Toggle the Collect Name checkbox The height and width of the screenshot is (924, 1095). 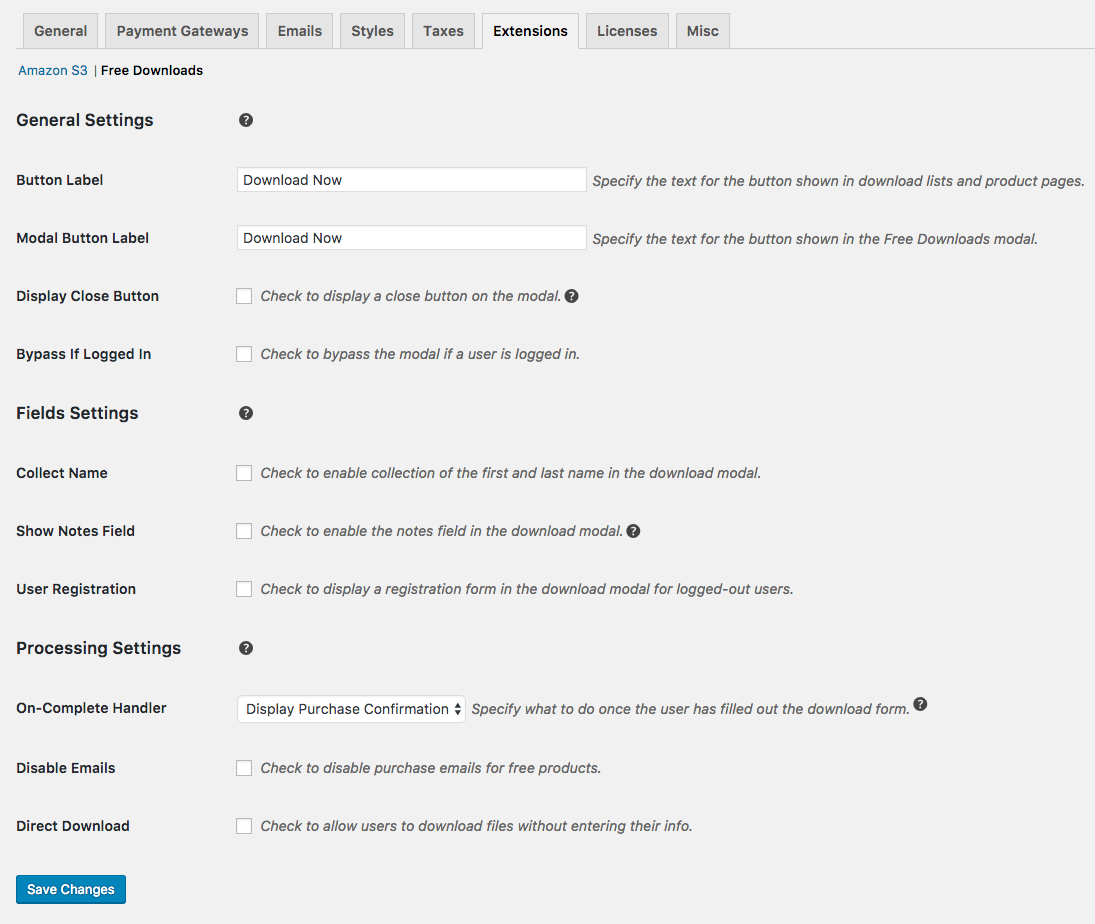click(x=244, y=473)
